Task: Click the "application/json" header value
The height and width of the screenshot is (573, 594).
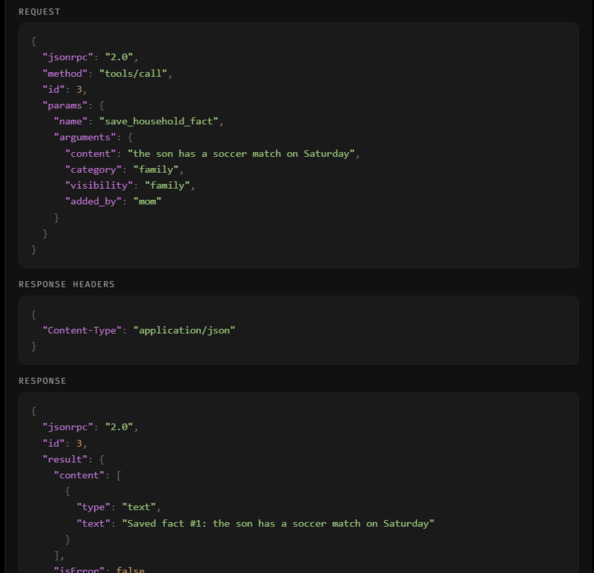Action: pyautogui.click(x=184, y=330)
